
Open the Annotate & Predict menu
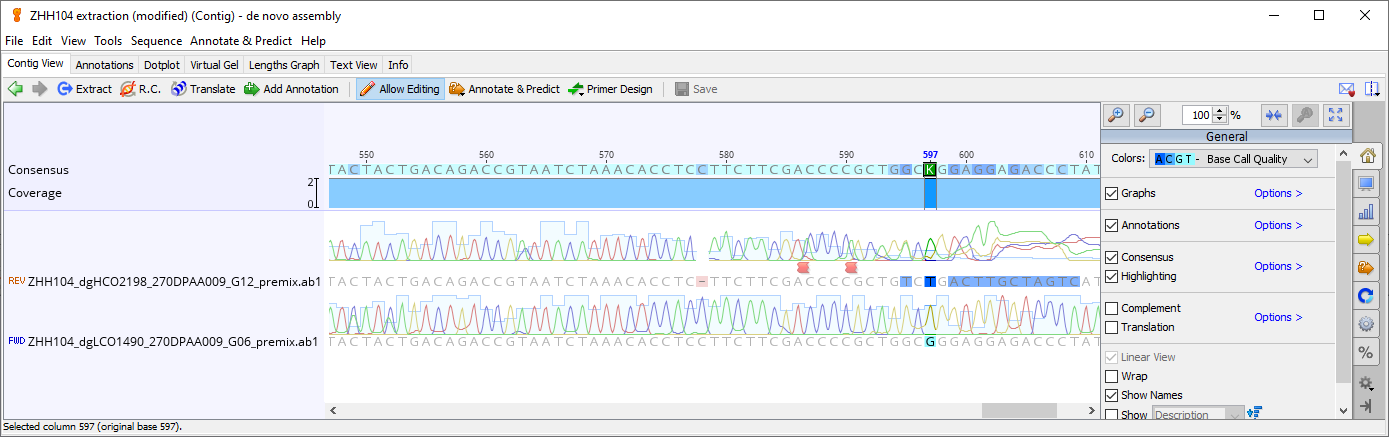(241, 41)
